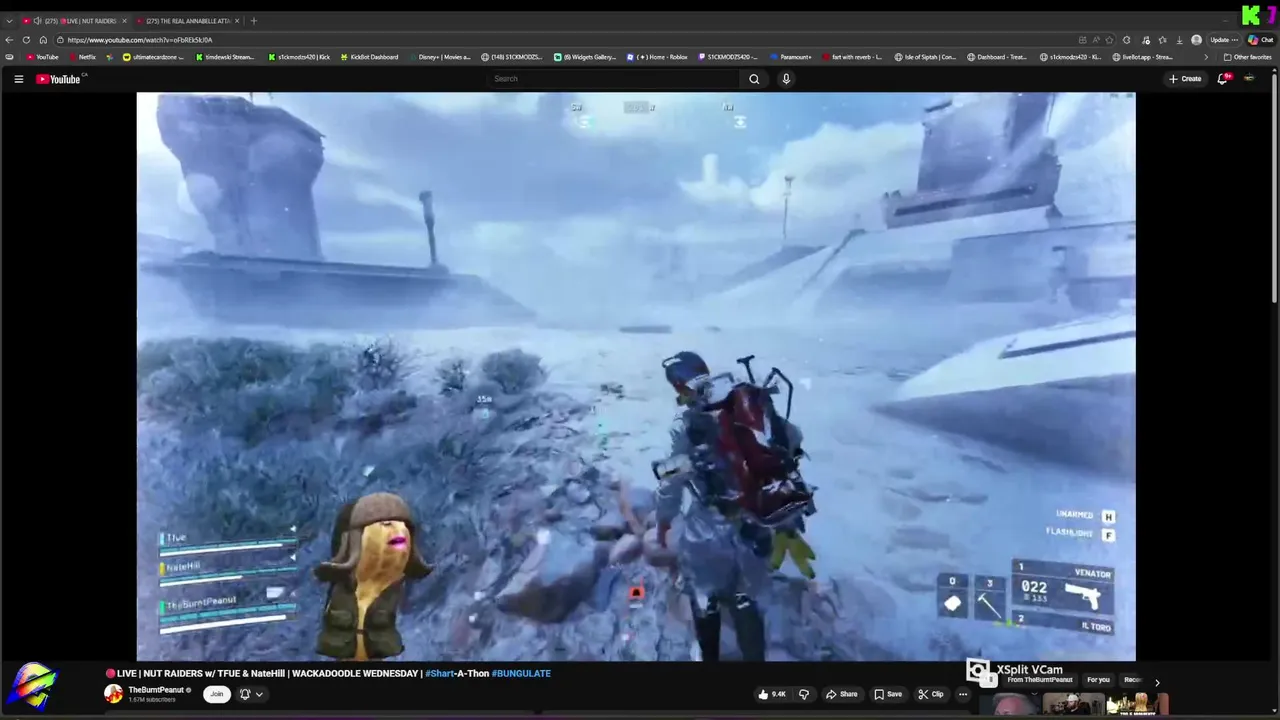Viewport: 1280px width, 720px height.
Task: Click the site info lock icon
Action: pyautogui.click(x=61, y=40)
